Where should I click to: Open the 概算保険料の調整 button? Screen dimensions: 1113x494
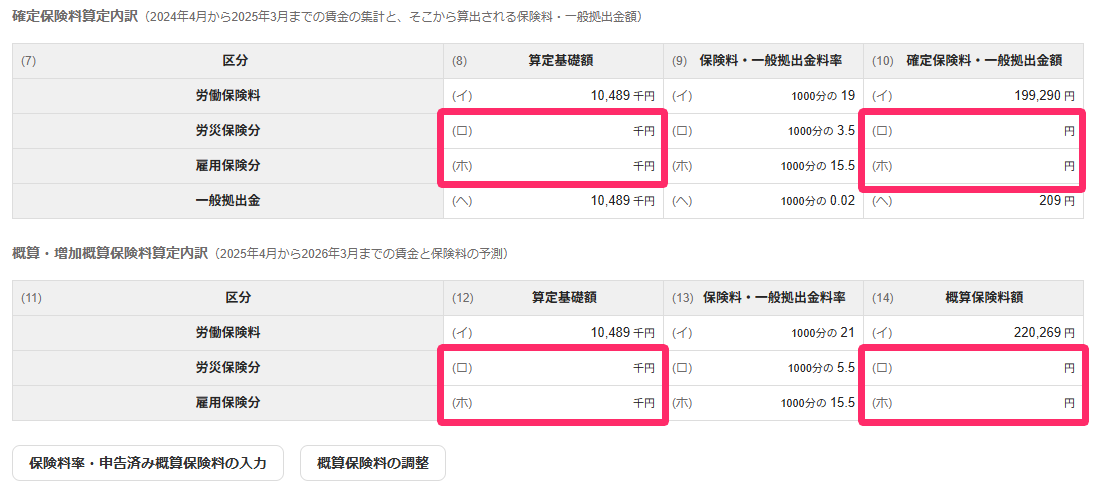[373, 463]
